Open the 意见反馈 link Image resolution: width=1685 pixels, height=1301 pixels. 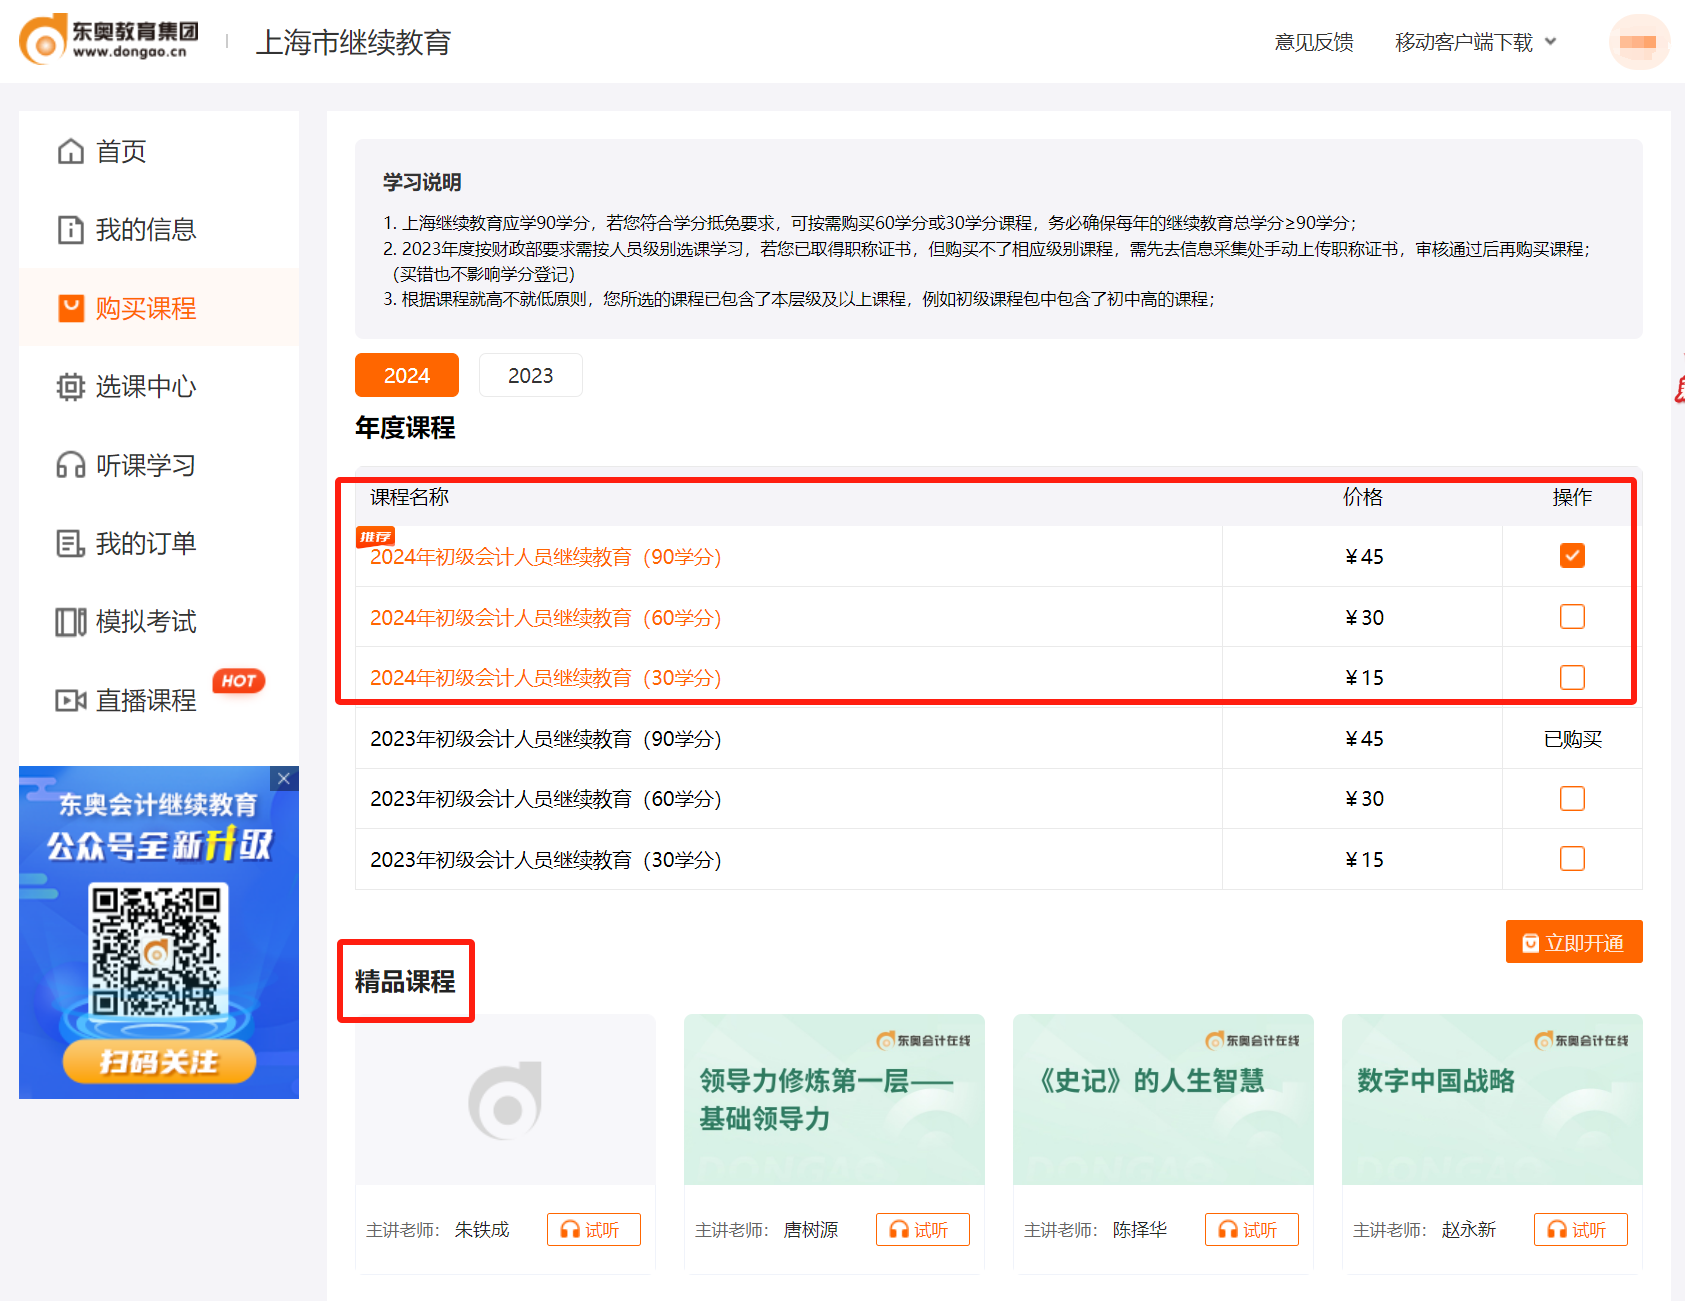[x=1313, y=42]
